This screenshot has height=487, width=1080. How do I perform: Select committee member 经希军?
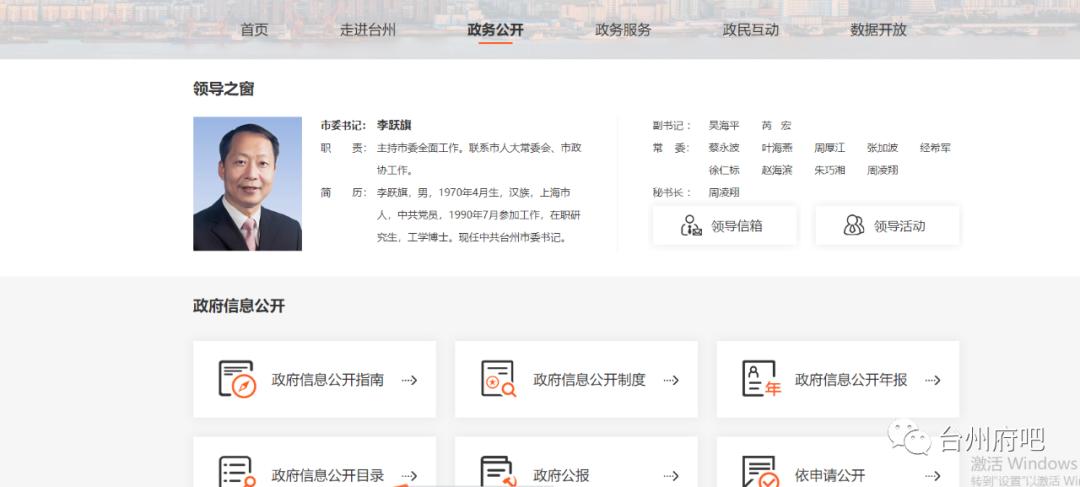click(x=935, y=147)
